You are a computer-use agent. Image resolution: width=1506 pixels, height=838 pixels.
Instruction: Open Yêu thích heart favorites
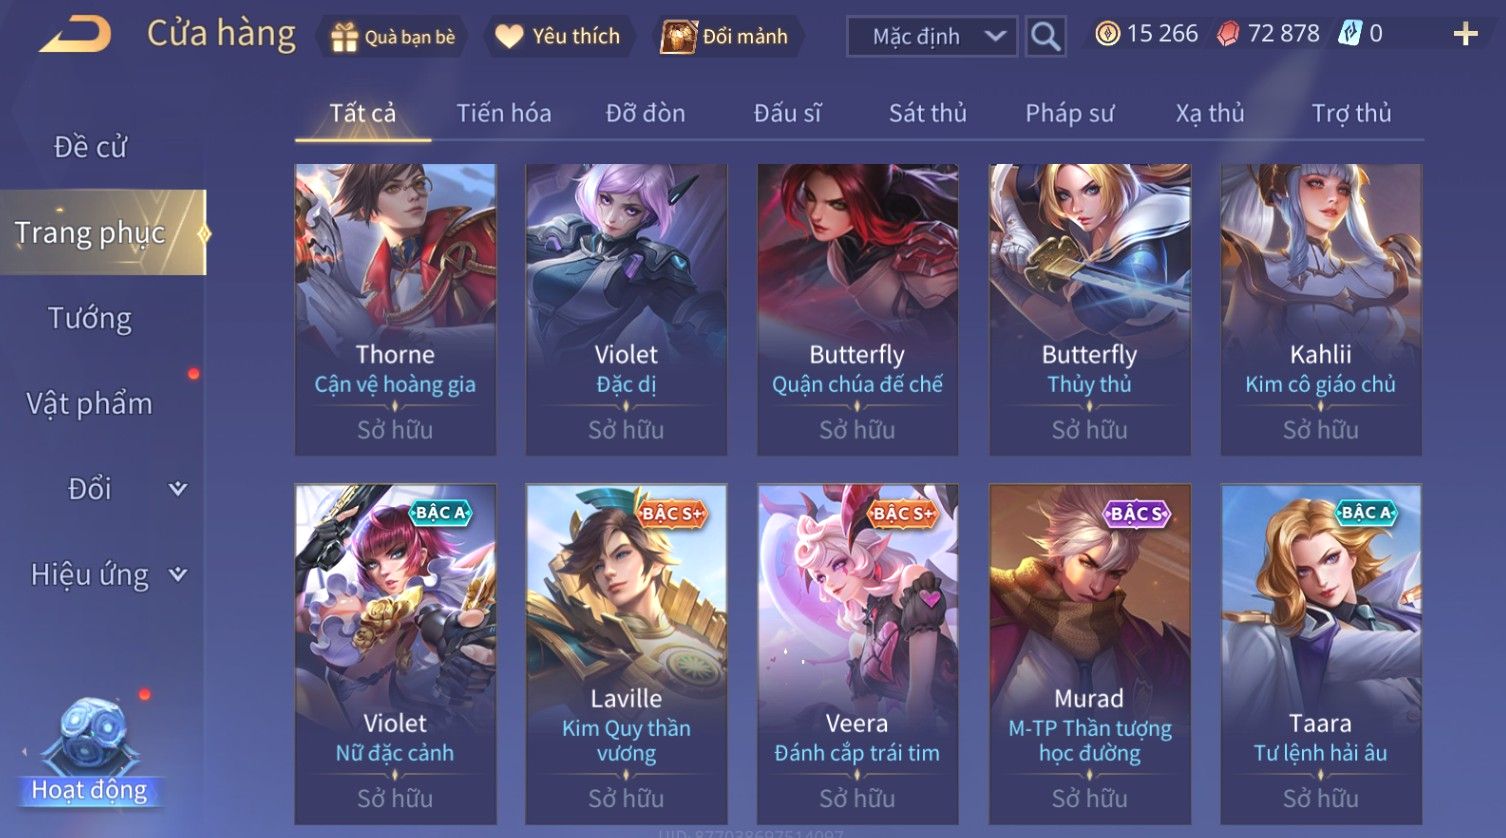pos(509,37)
